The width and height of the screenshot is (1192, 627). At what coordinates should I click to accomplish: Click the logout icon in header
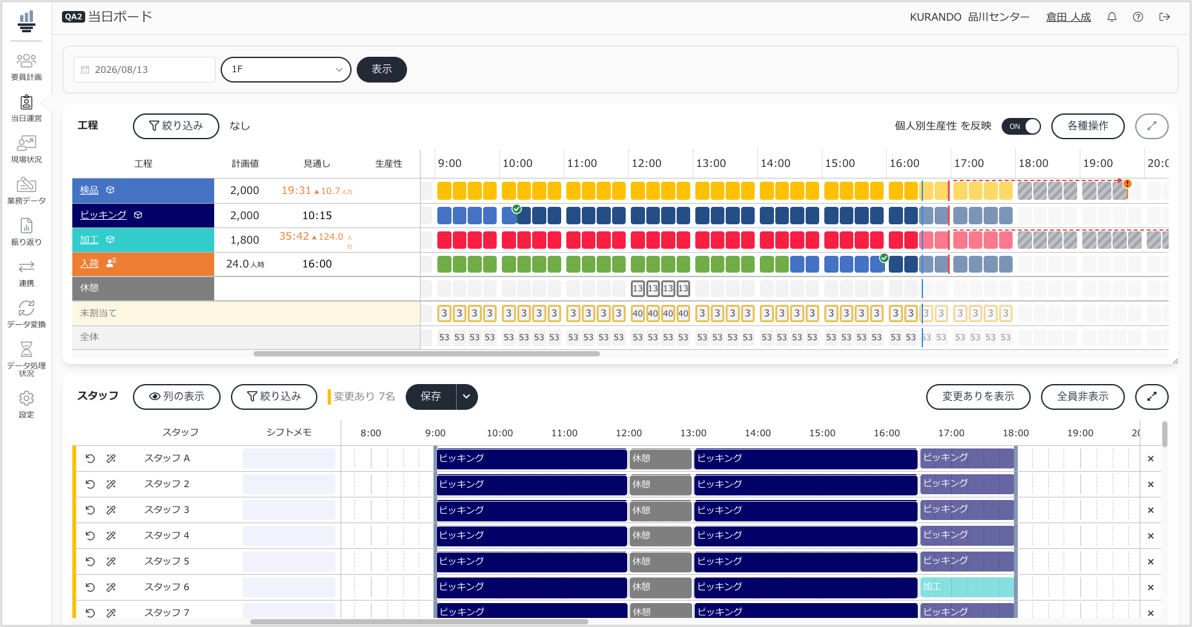(x=1164, y=17)
